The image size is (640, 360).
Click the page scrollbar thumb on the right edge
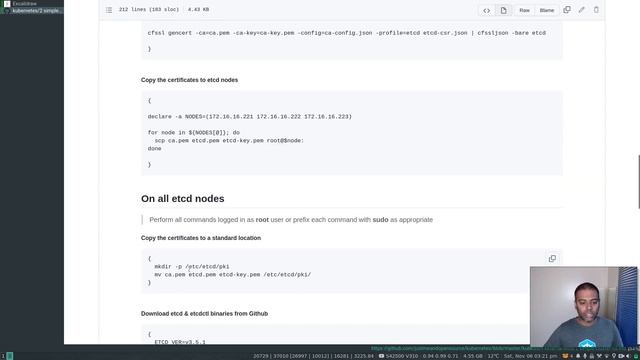coord(638,182)
